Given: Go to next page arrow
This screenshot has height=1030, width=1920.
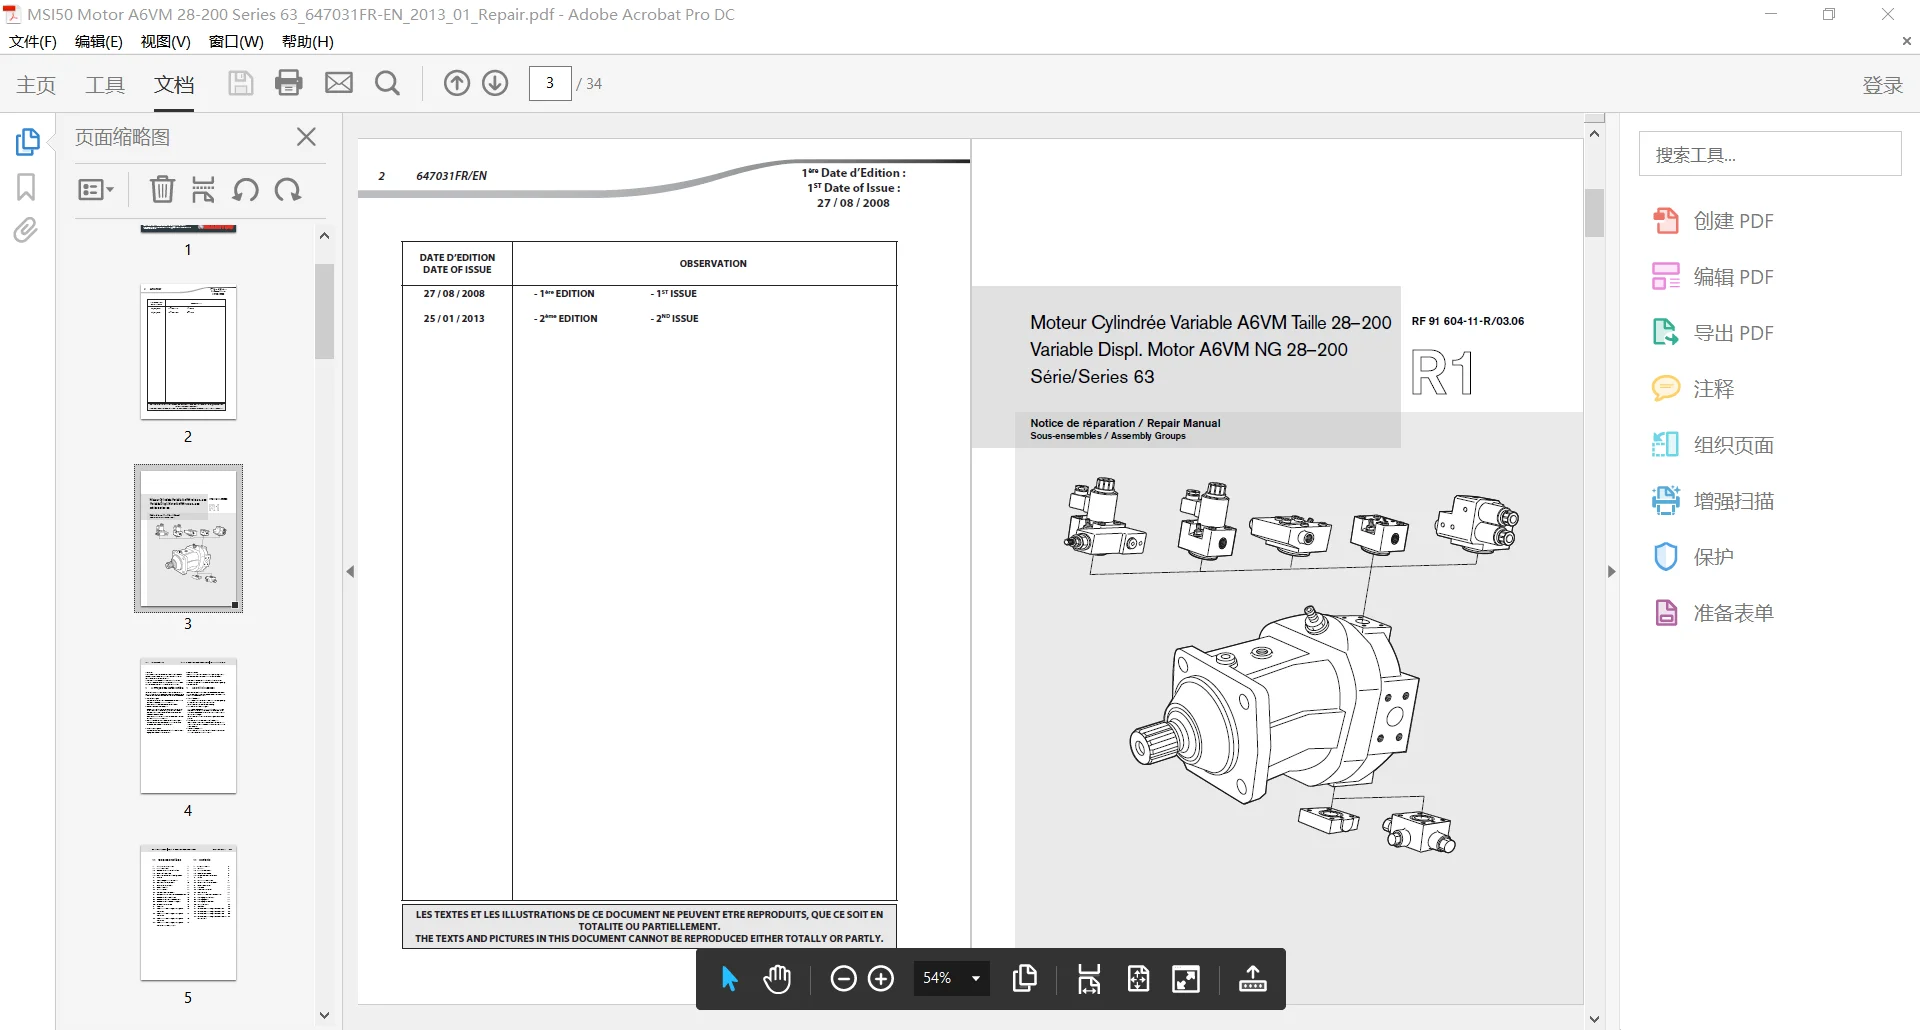Looking at the screenshot, I should (495, 83).
